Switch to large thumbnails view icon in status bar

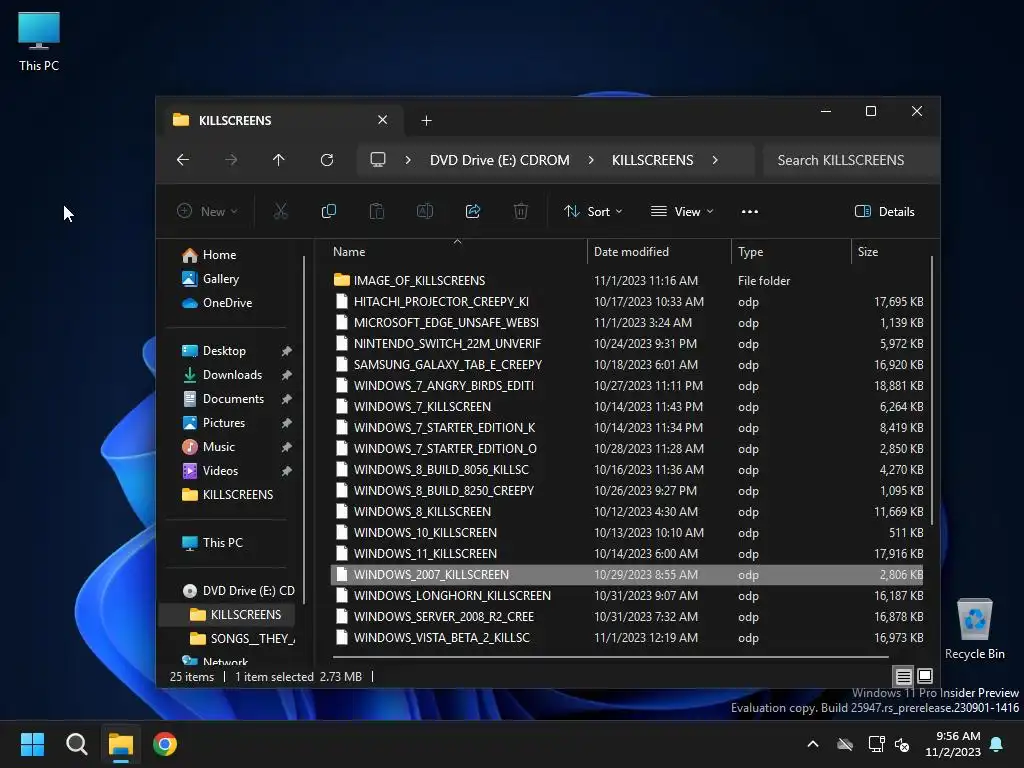(x=925, y=676)
